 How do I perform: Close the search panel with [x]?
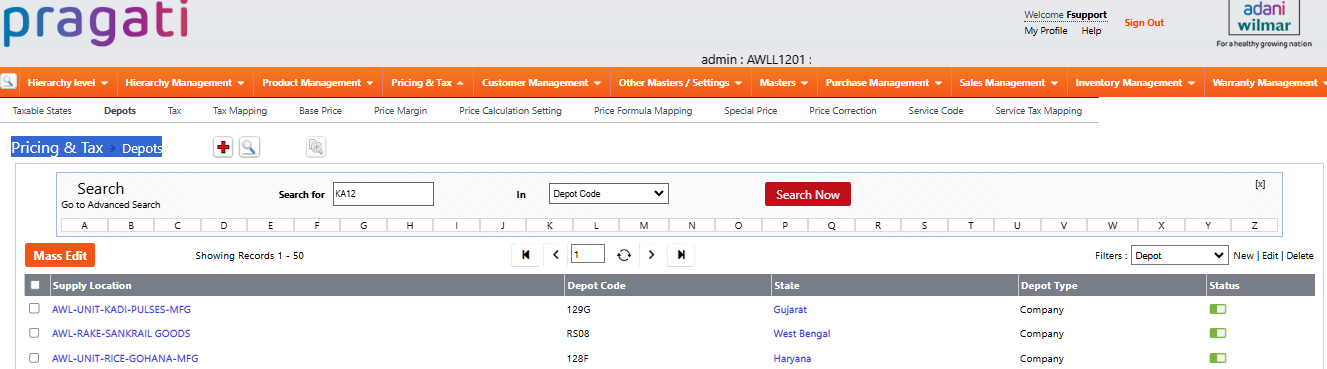(x=1260, y=184)
